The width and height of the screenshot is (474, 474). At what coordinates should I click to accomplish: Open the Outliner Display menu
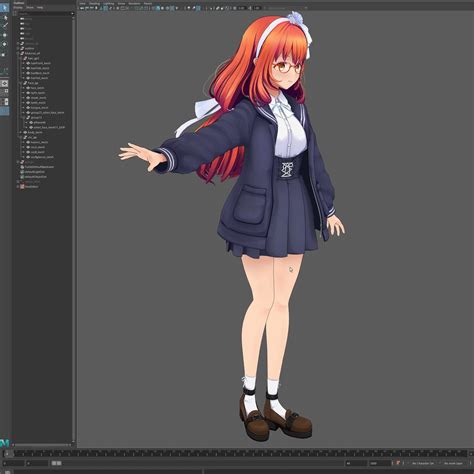[18, 7]
